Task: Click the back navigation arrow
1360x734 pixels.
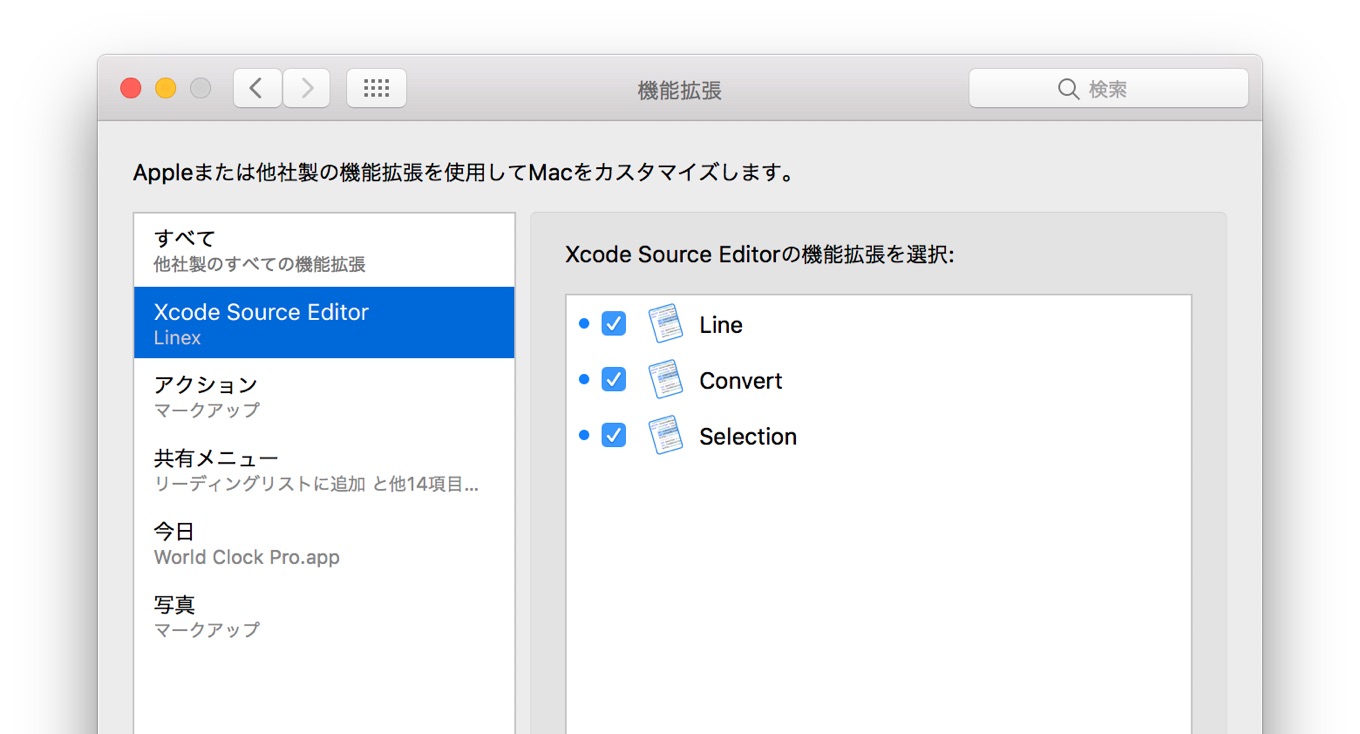Action: 257,89
